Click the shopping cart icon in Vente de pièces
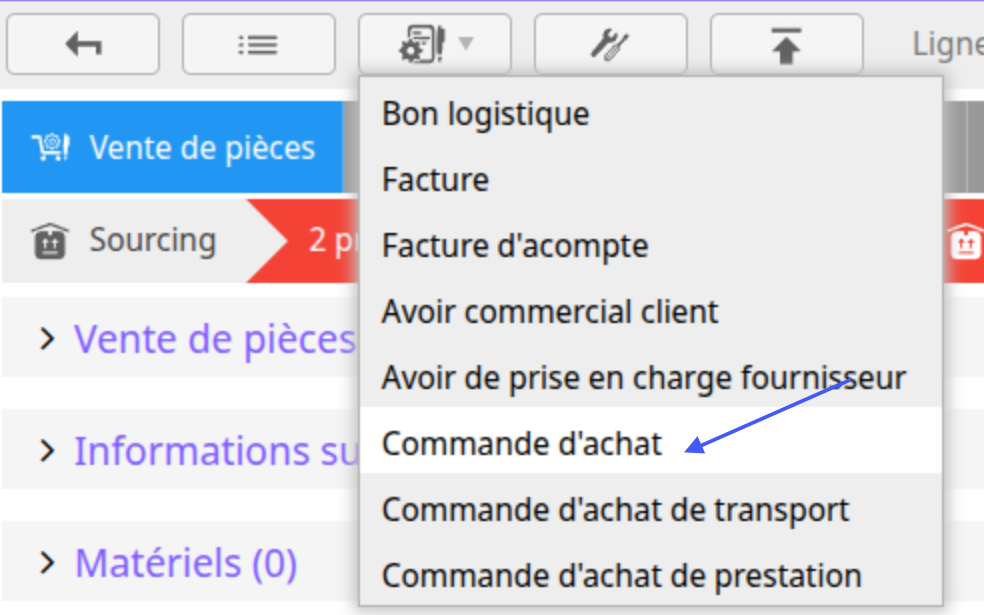 click(x=51, y=148)
